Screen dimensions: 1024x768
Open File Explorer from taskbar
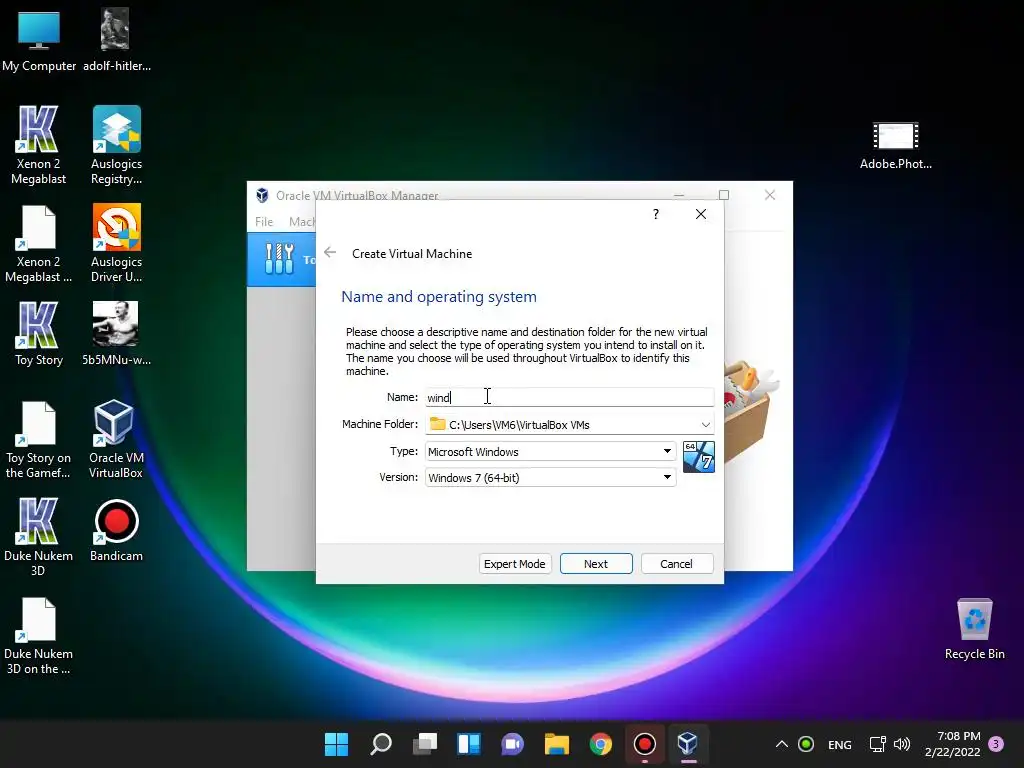click(556, 744)
